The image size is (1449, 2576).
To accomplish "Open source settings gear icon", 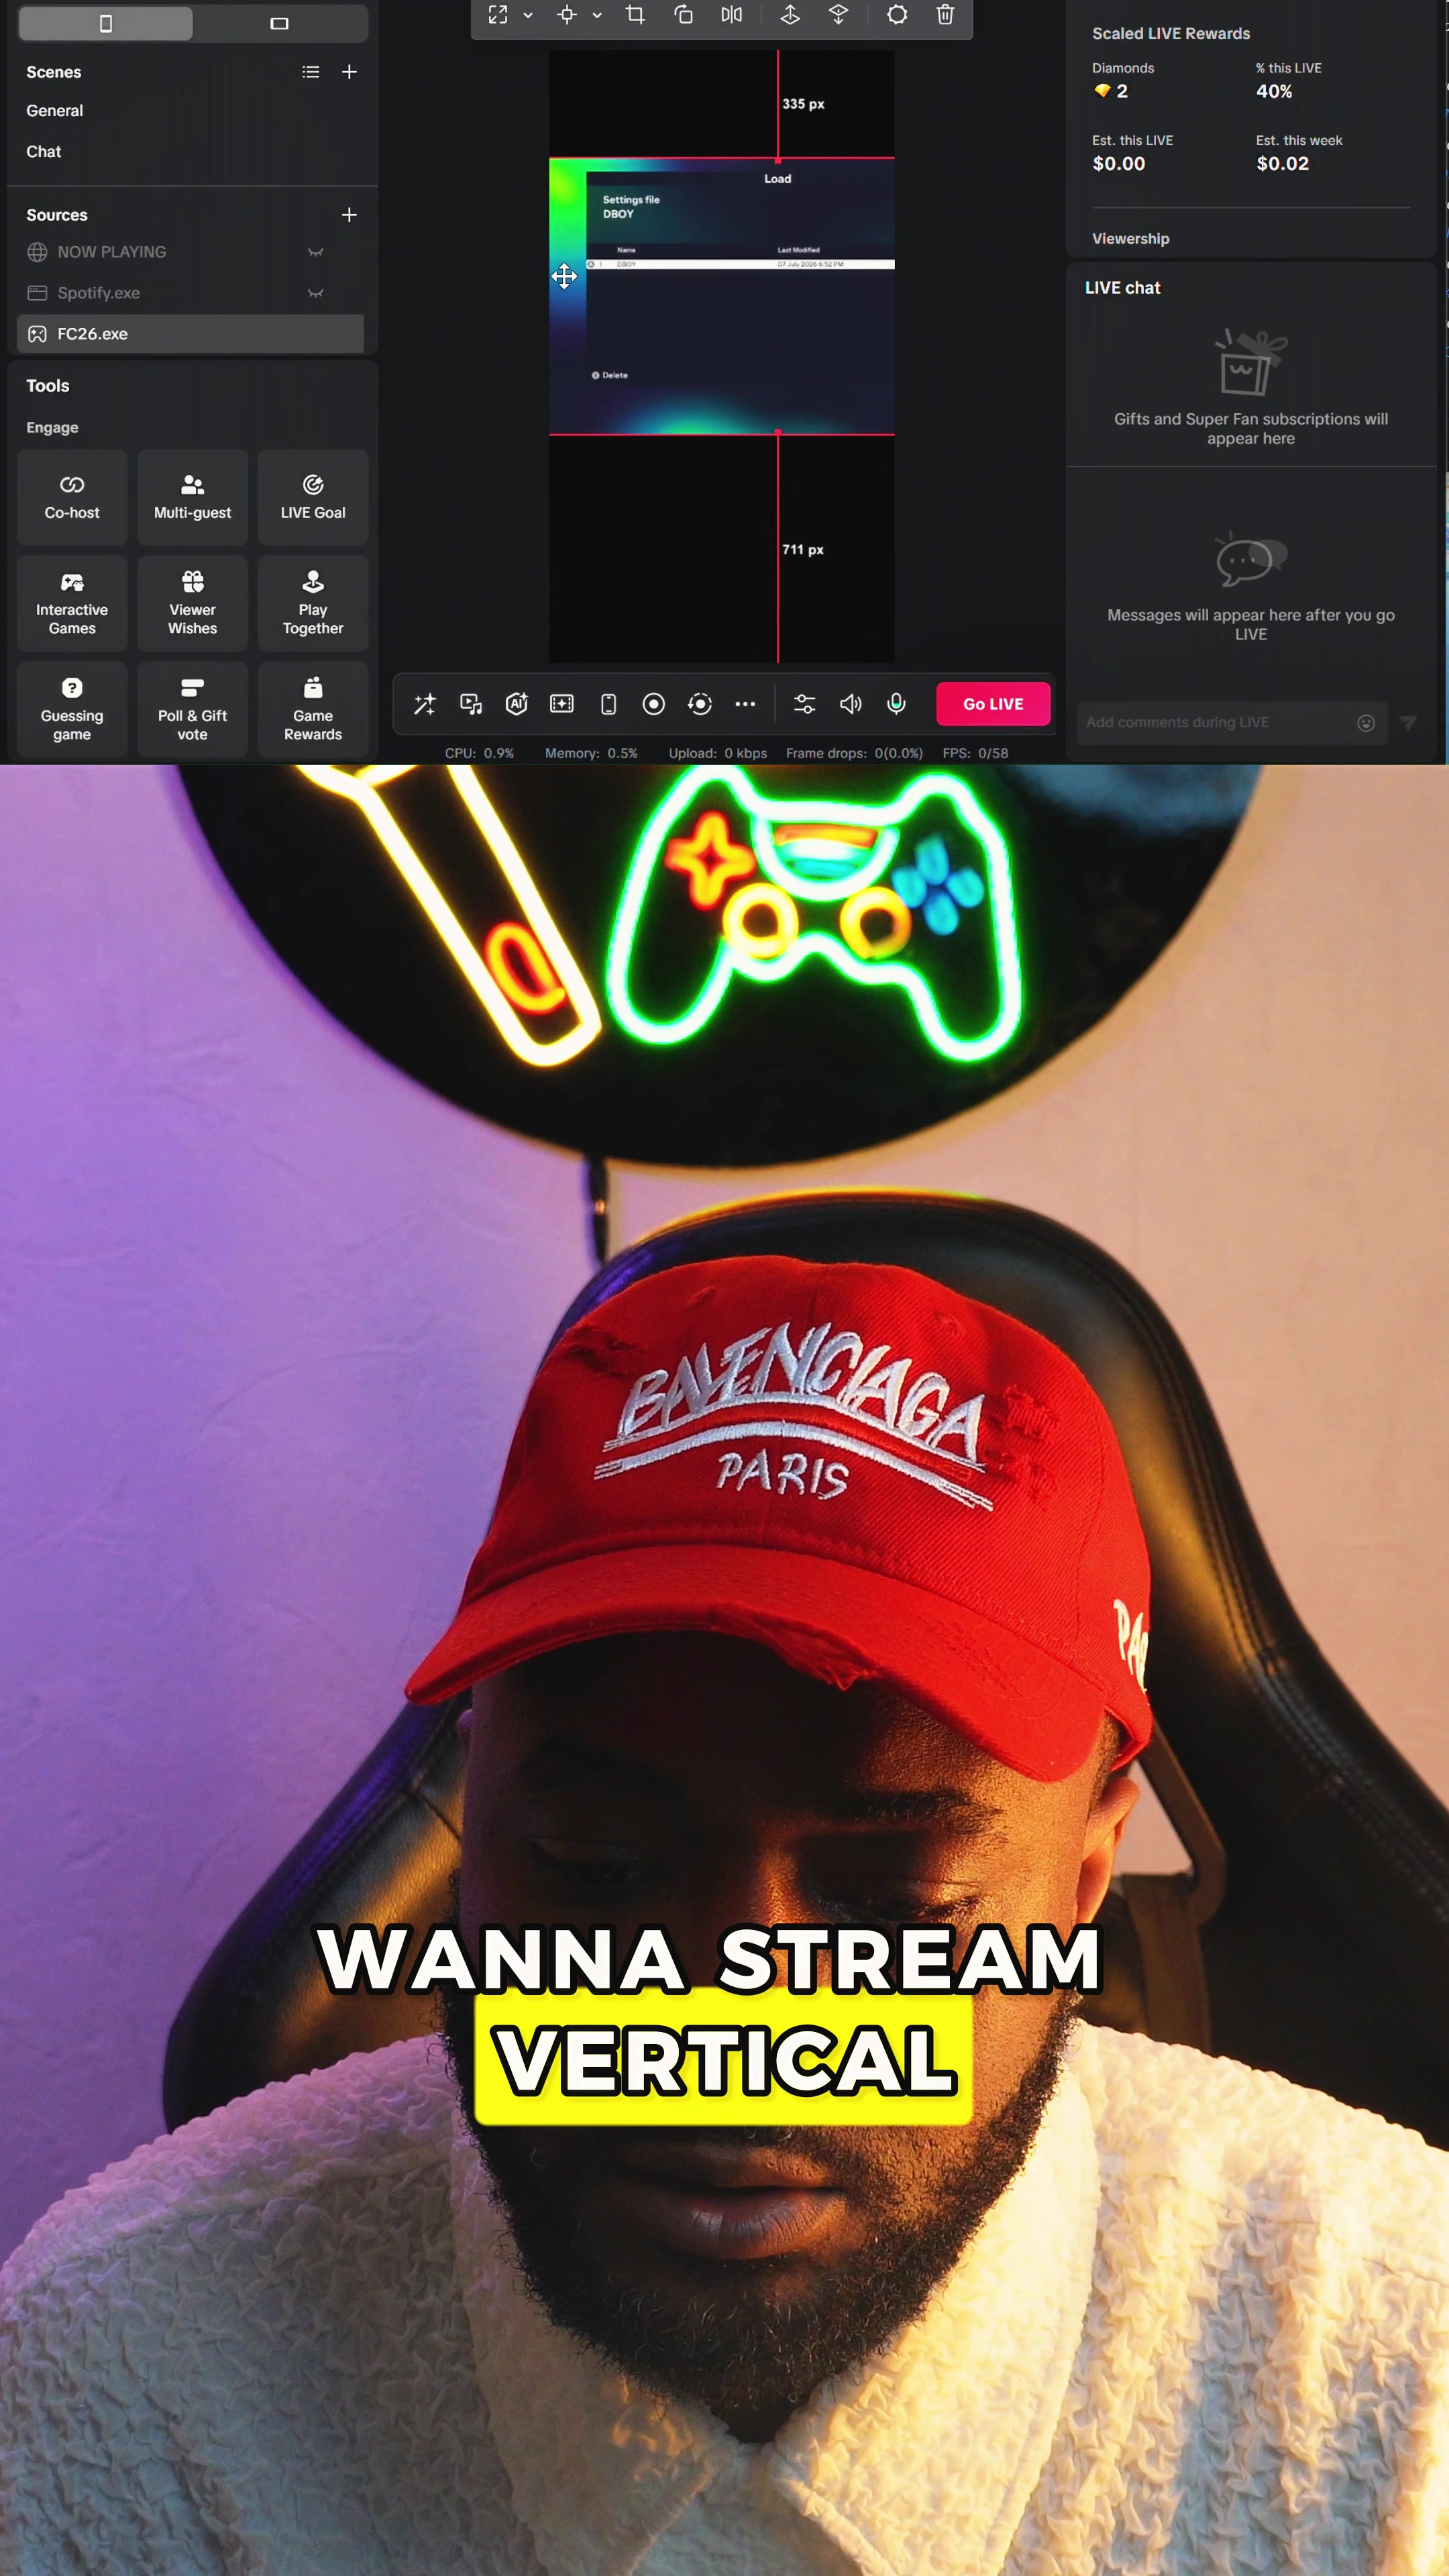I will tap(897, 15).
